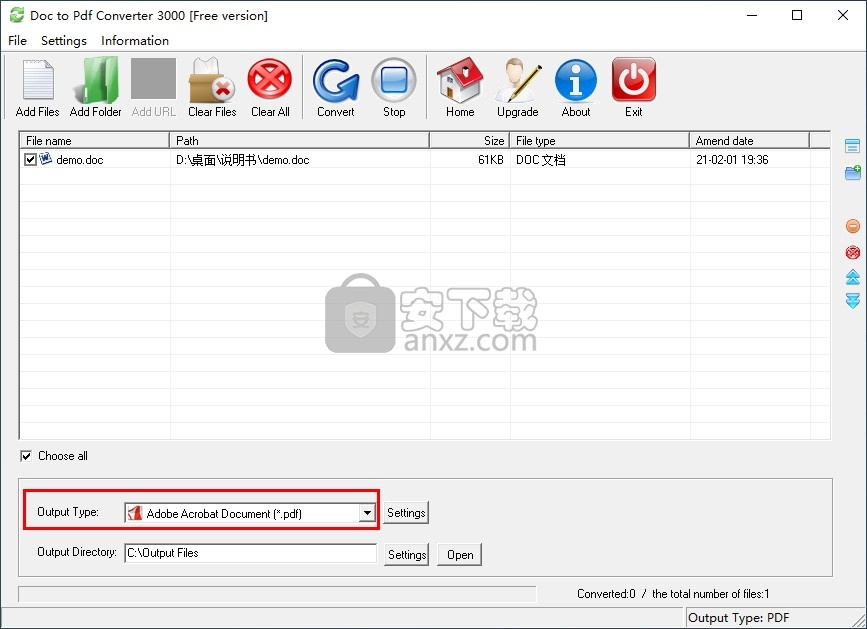The width and height of the screenshot is (867, 629).
Task: Open the About info icon
Action: (576, 81)
